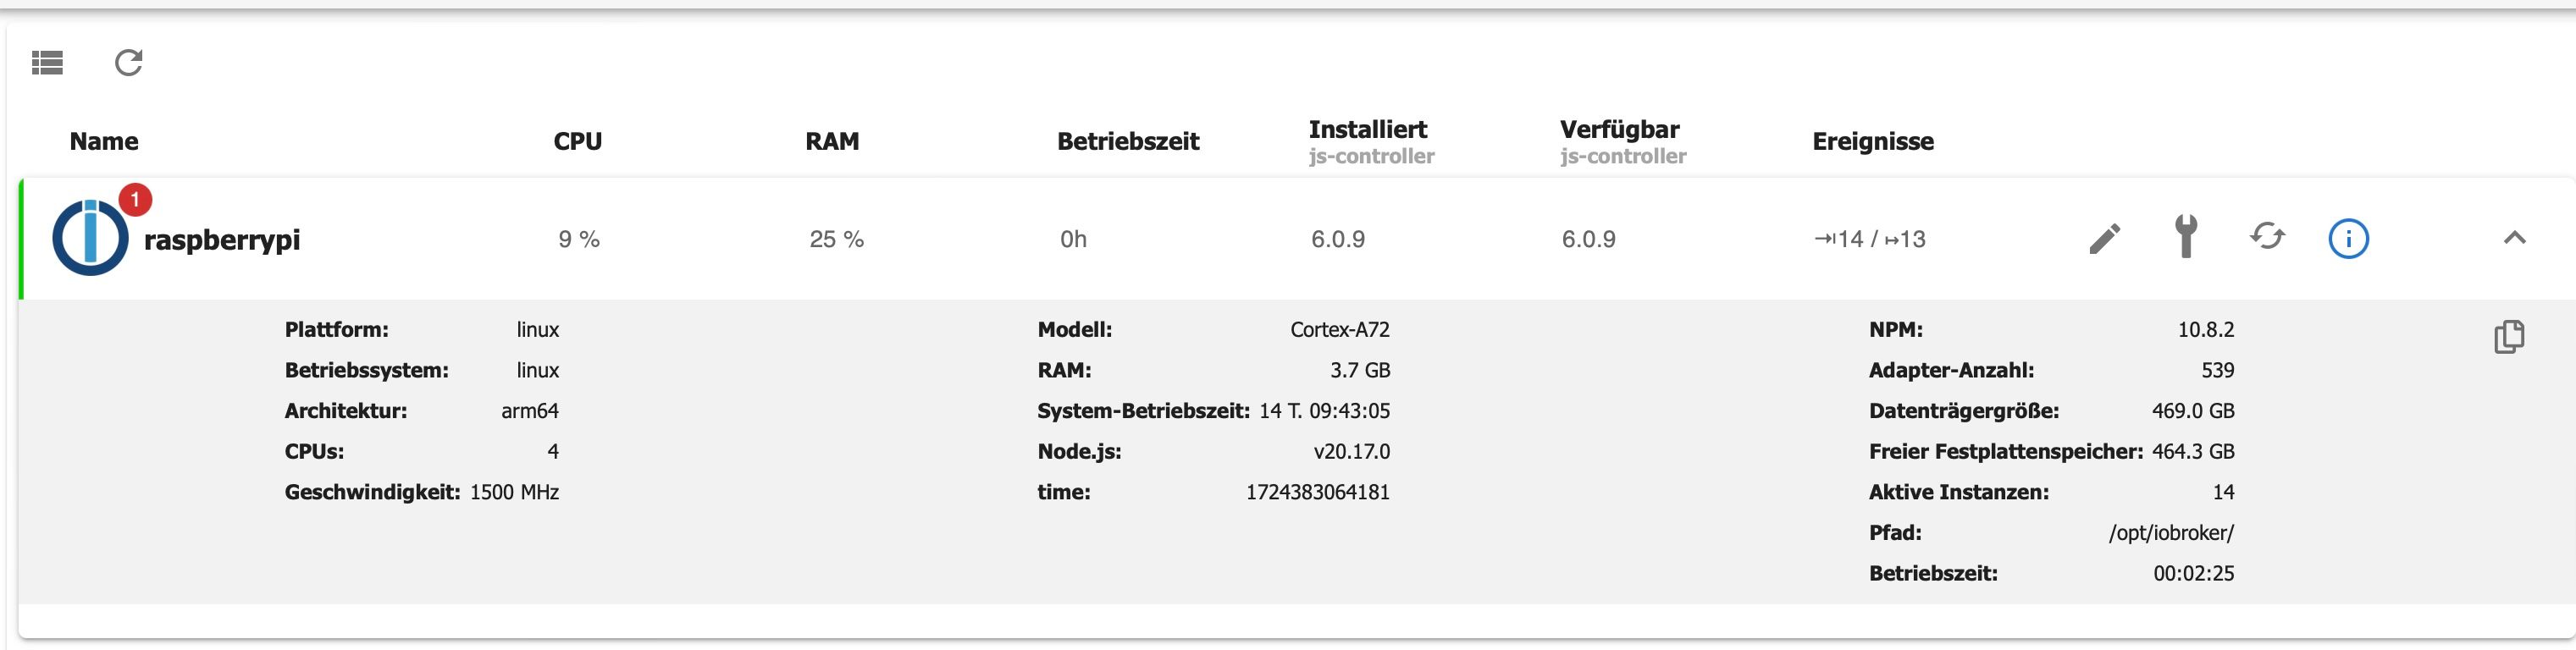Copy host details to clipboard
Screen dimensions: 2576x650
tap(2509, 337)
